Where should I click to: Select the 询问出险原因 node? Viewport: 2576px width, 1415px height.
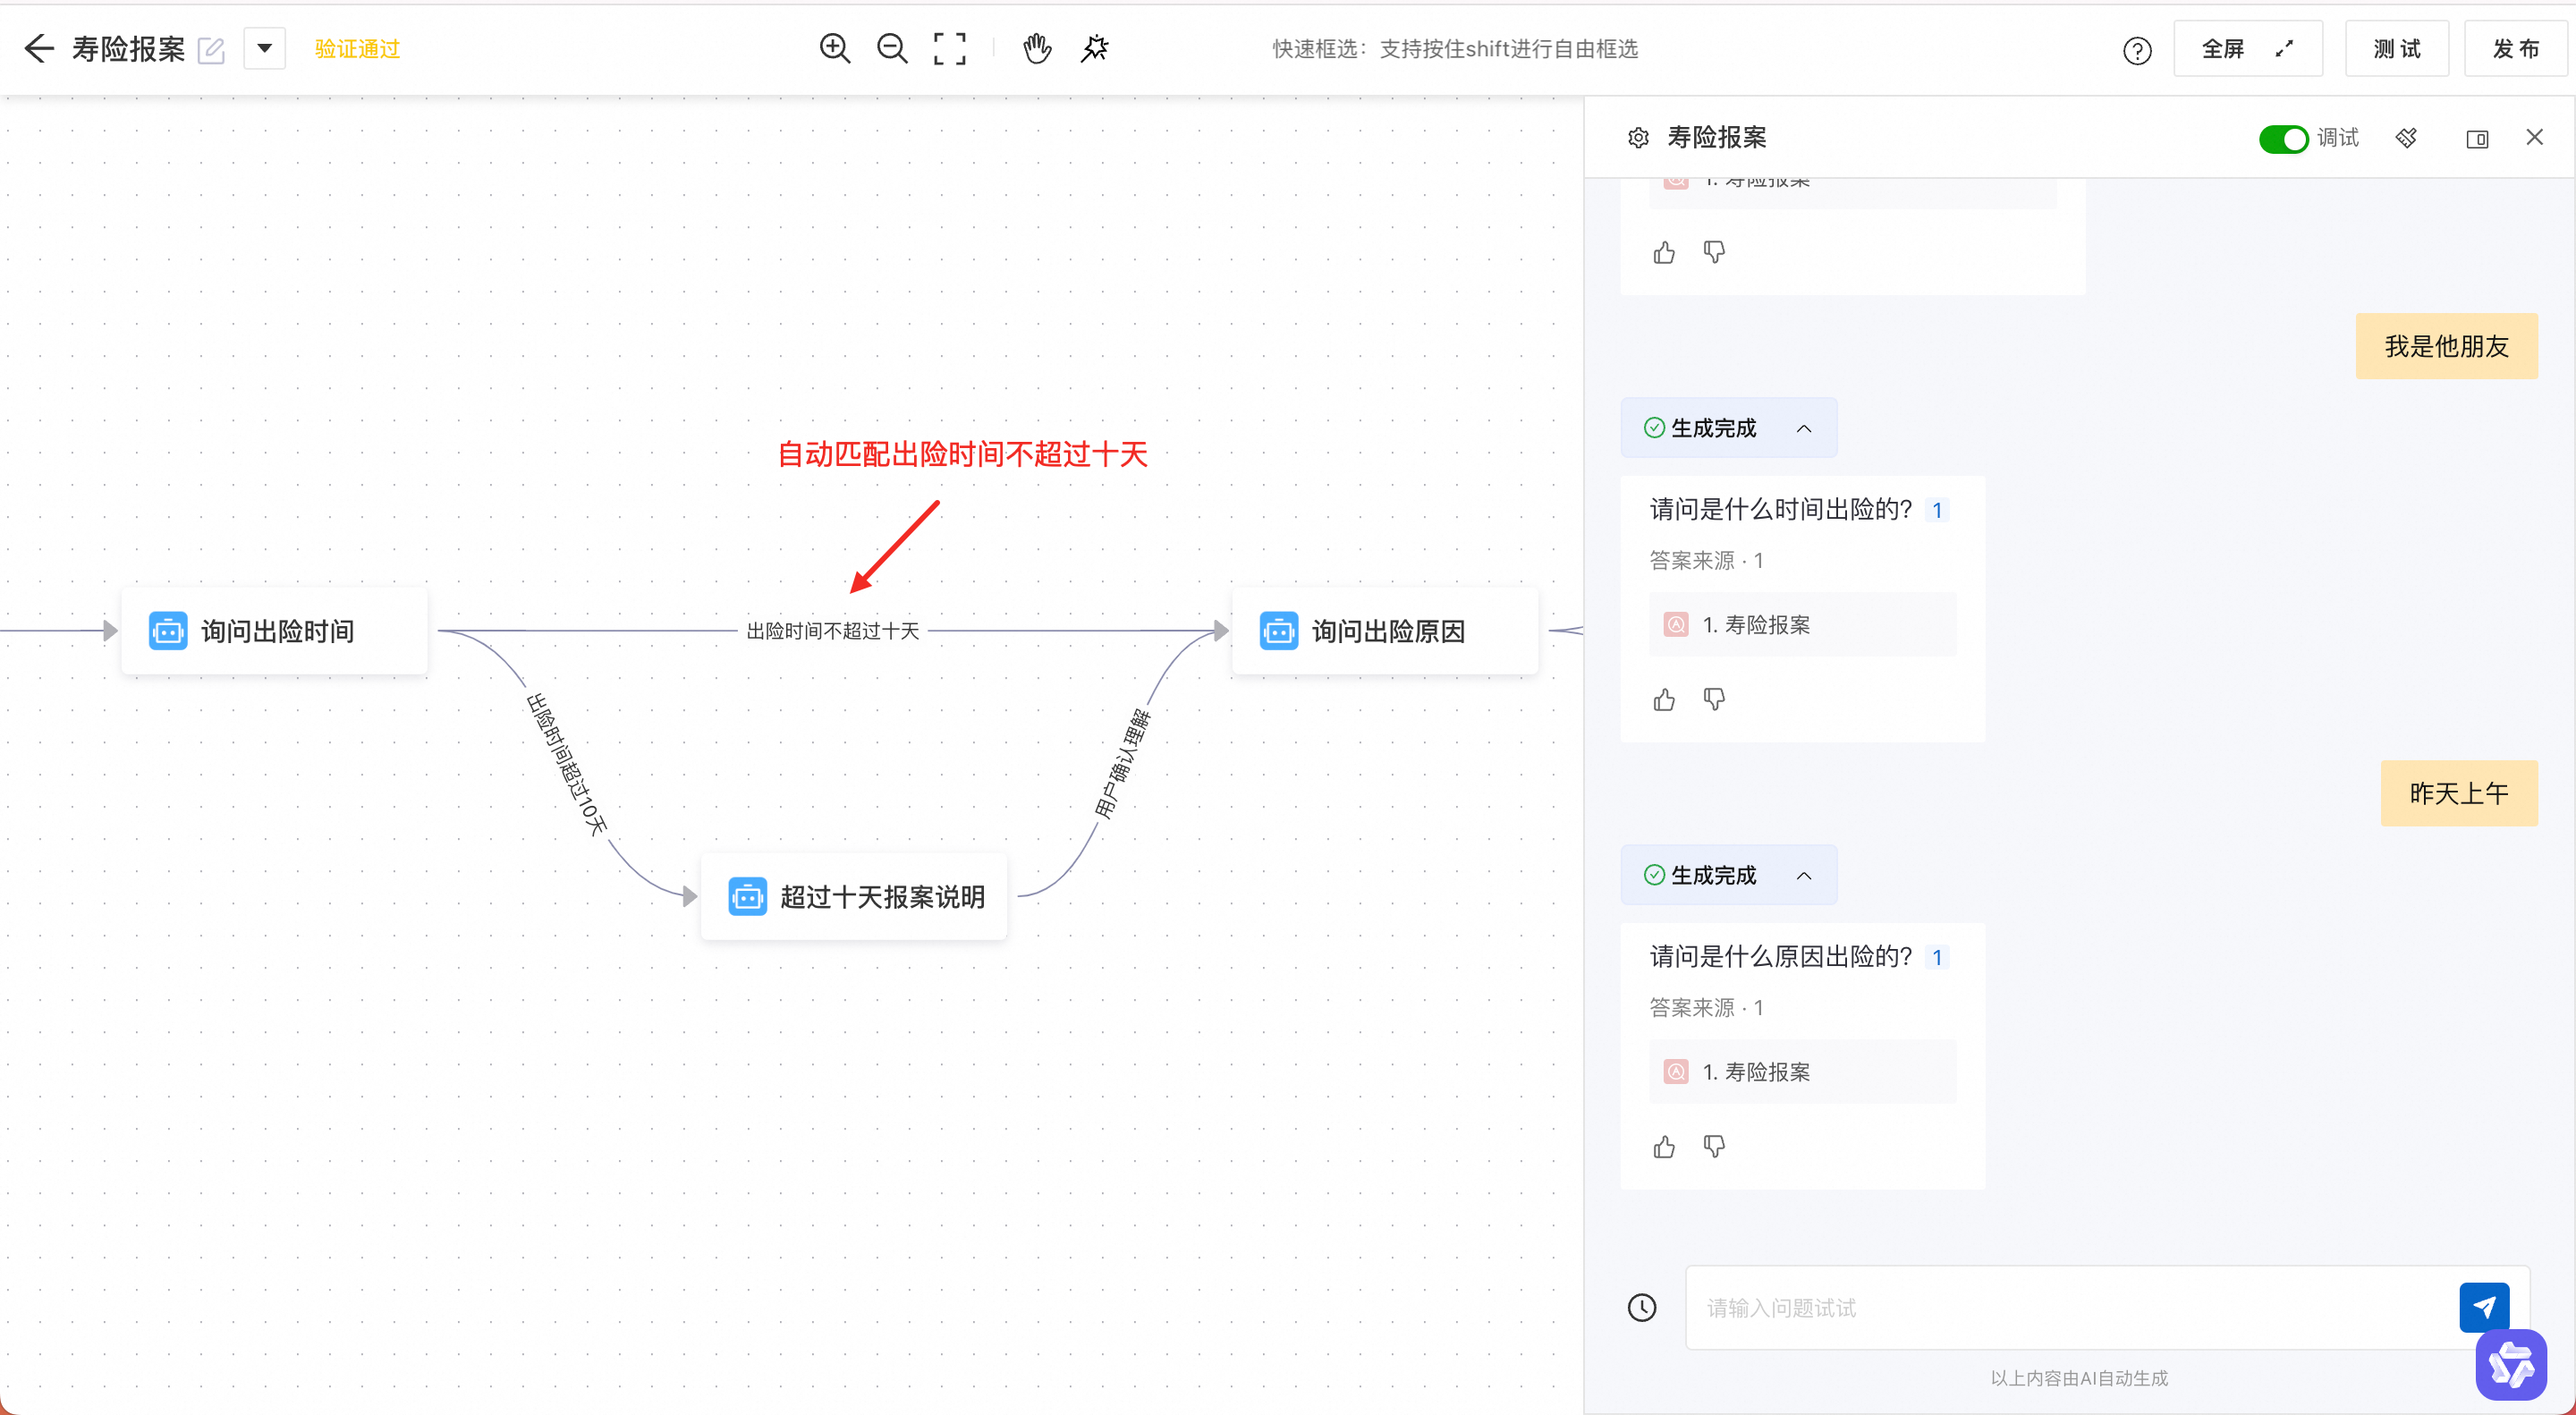point(1384,631)
